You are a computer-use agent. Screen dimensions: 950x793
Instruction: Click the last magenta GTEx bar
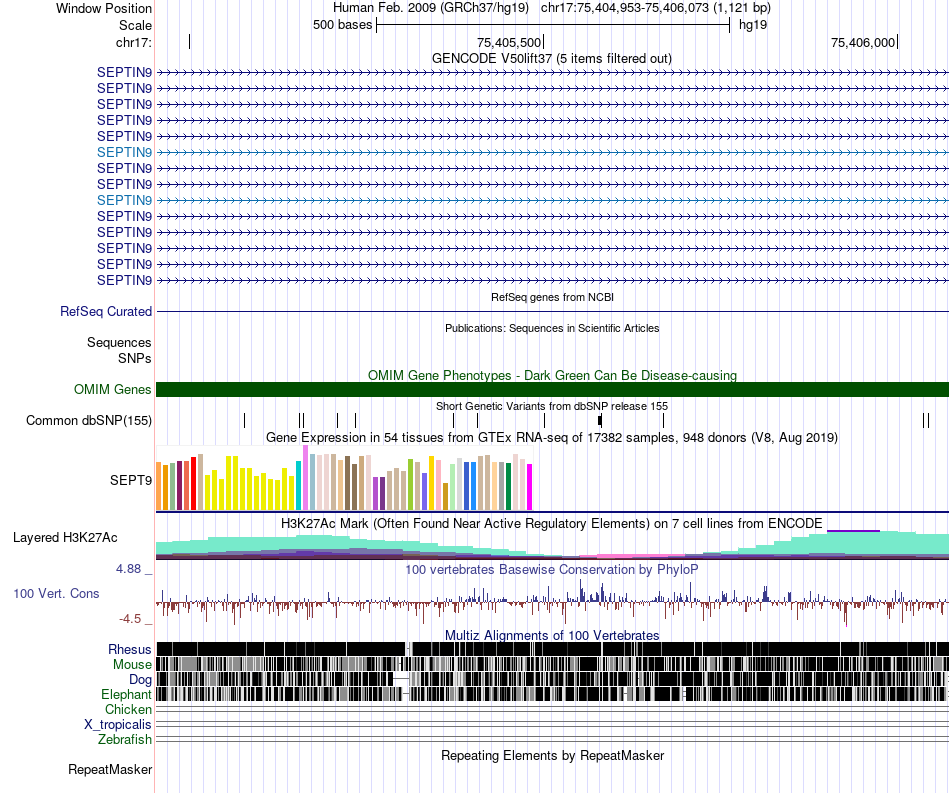click(x=530, y=487)
